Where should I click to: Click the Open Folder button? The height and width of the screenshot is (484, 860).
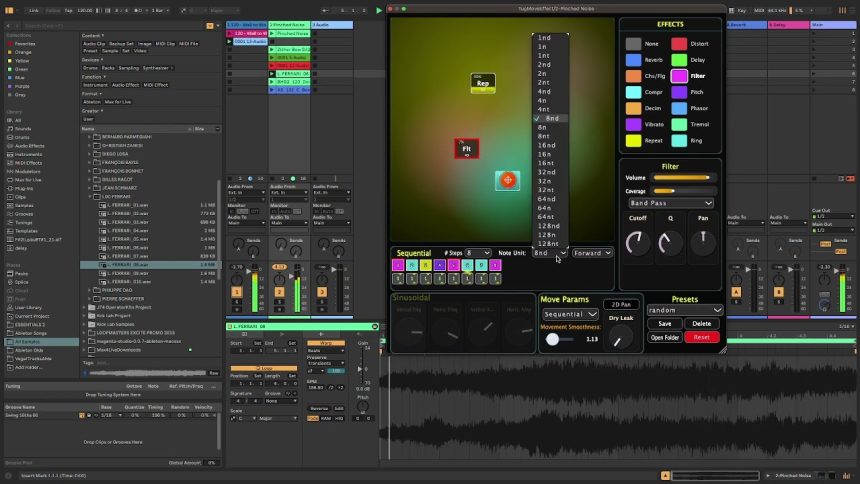coord(665,337)
